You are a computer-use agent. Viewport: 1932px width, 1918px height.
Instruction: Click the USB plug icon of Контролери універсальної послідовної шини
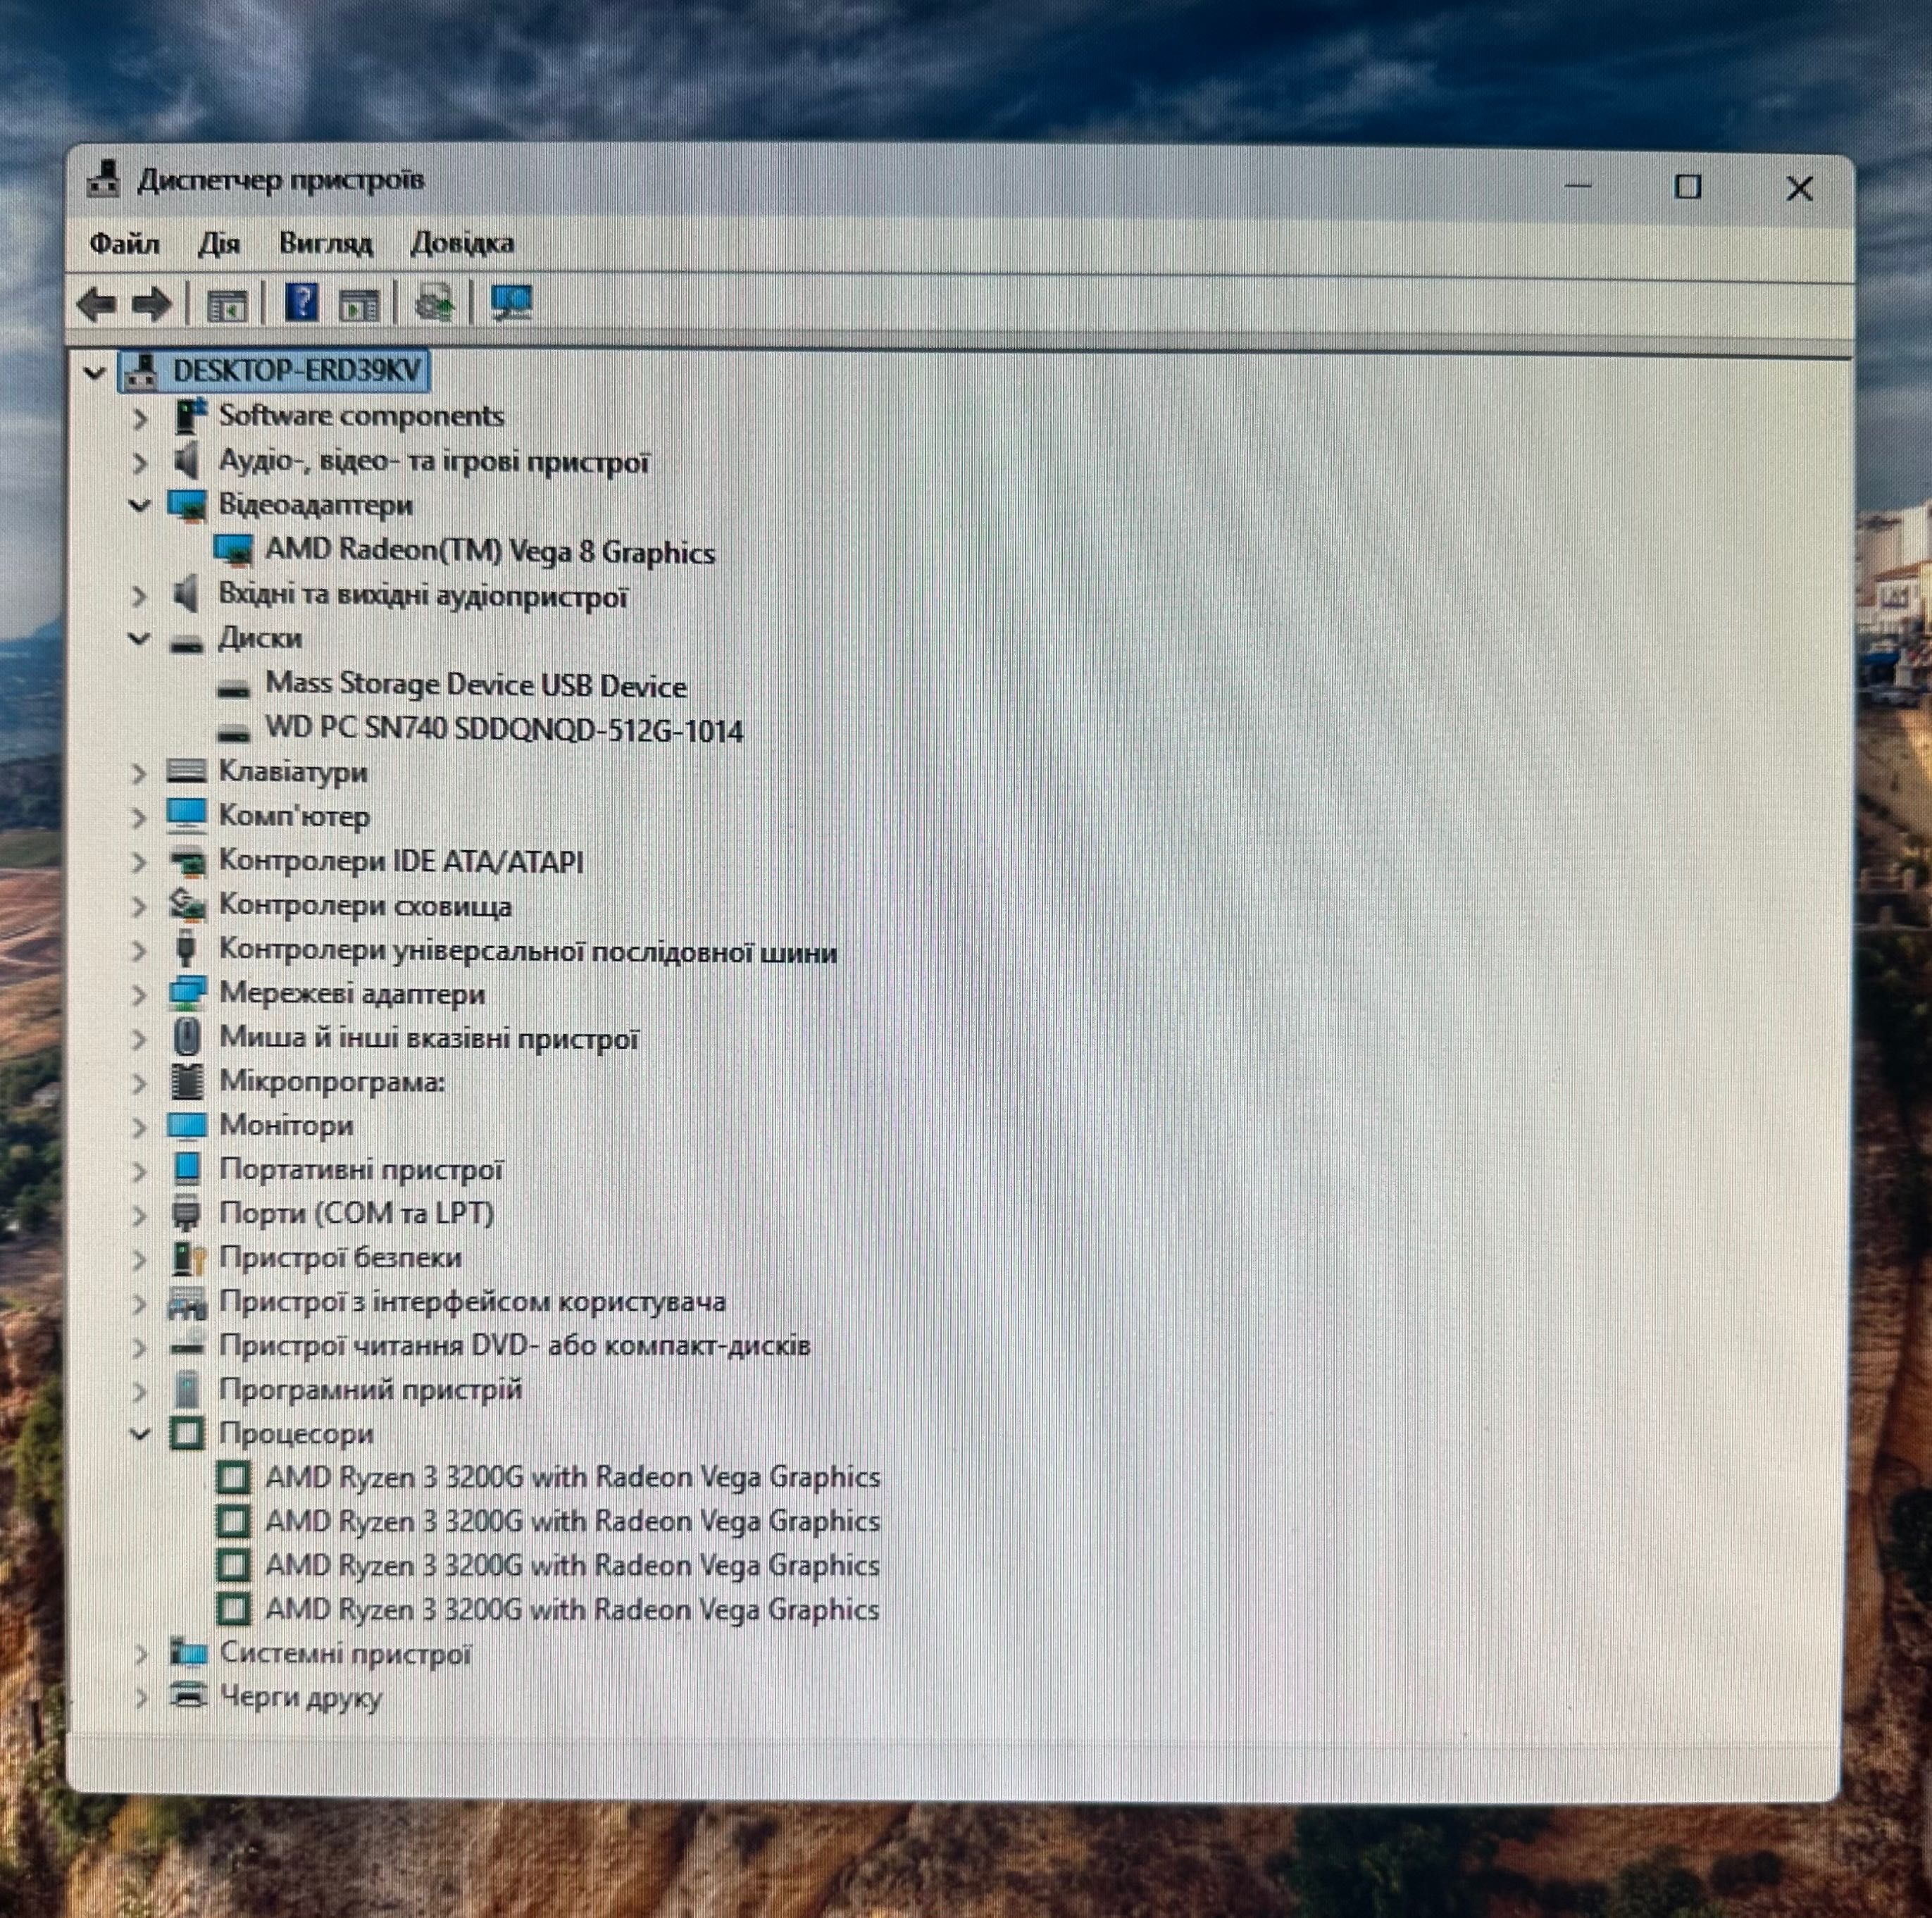click(x=186, y=948)
